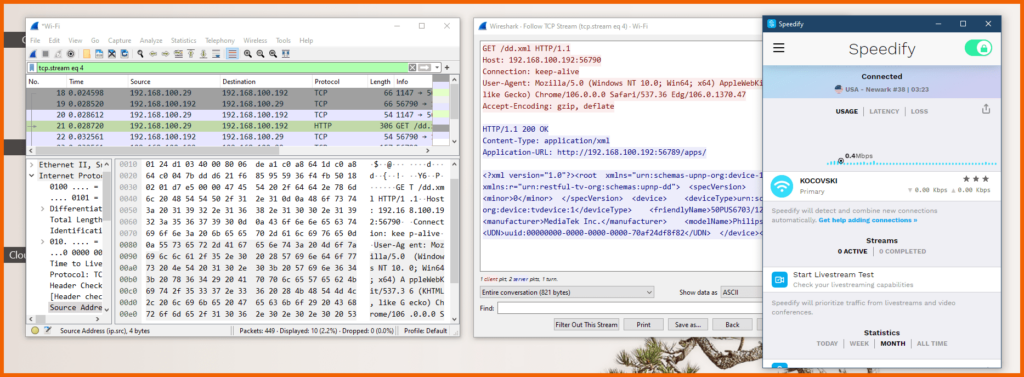Click Print in Follow TCP Stream window

tap(643, 324)
